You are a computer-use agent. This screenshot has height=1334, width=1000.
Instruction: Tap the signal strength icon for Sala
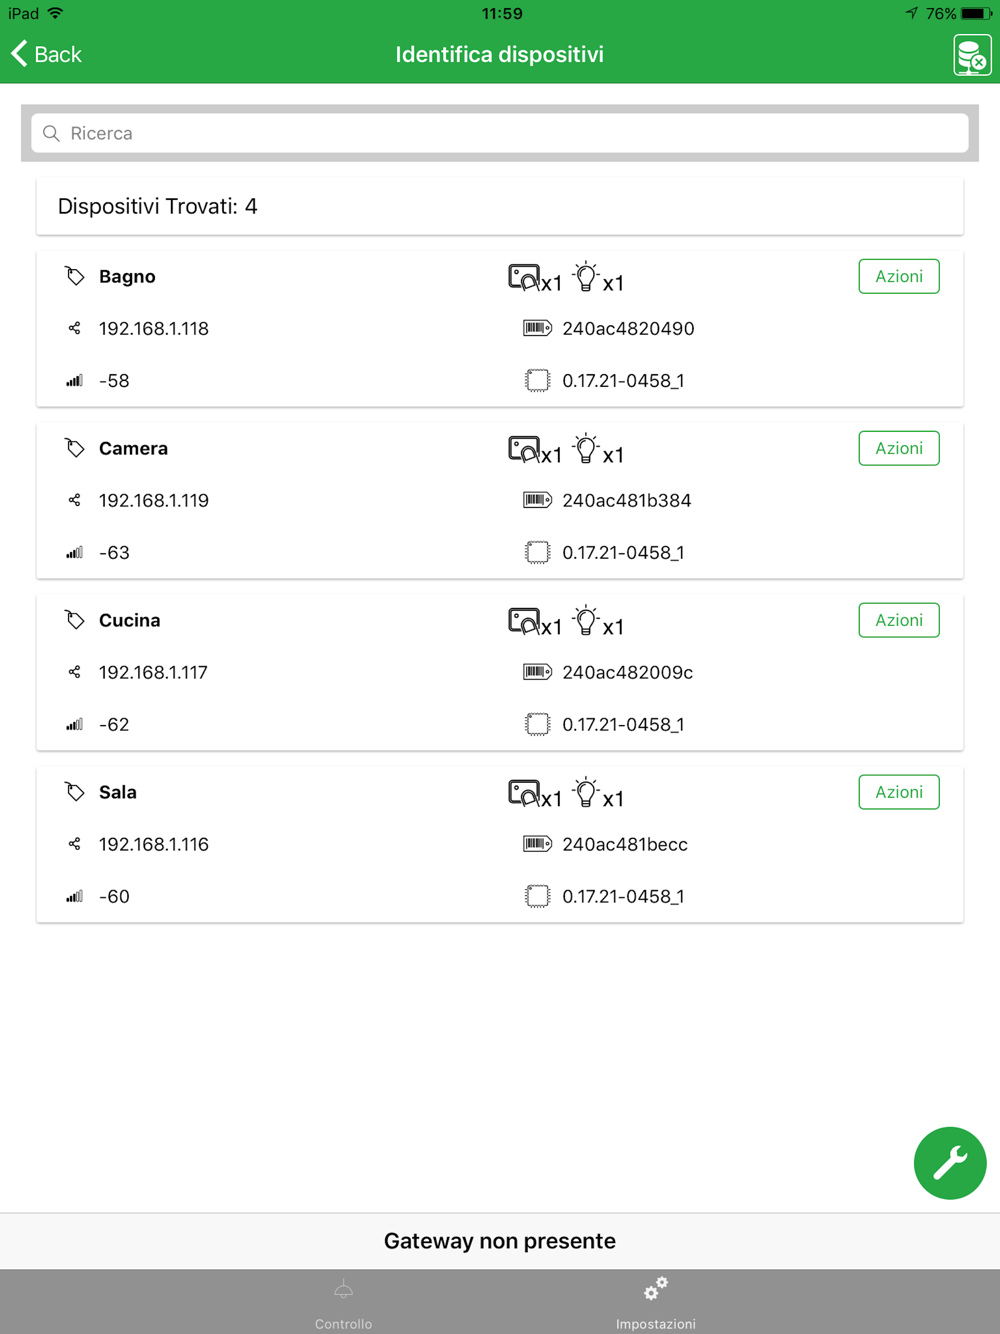tap(75, 897)
